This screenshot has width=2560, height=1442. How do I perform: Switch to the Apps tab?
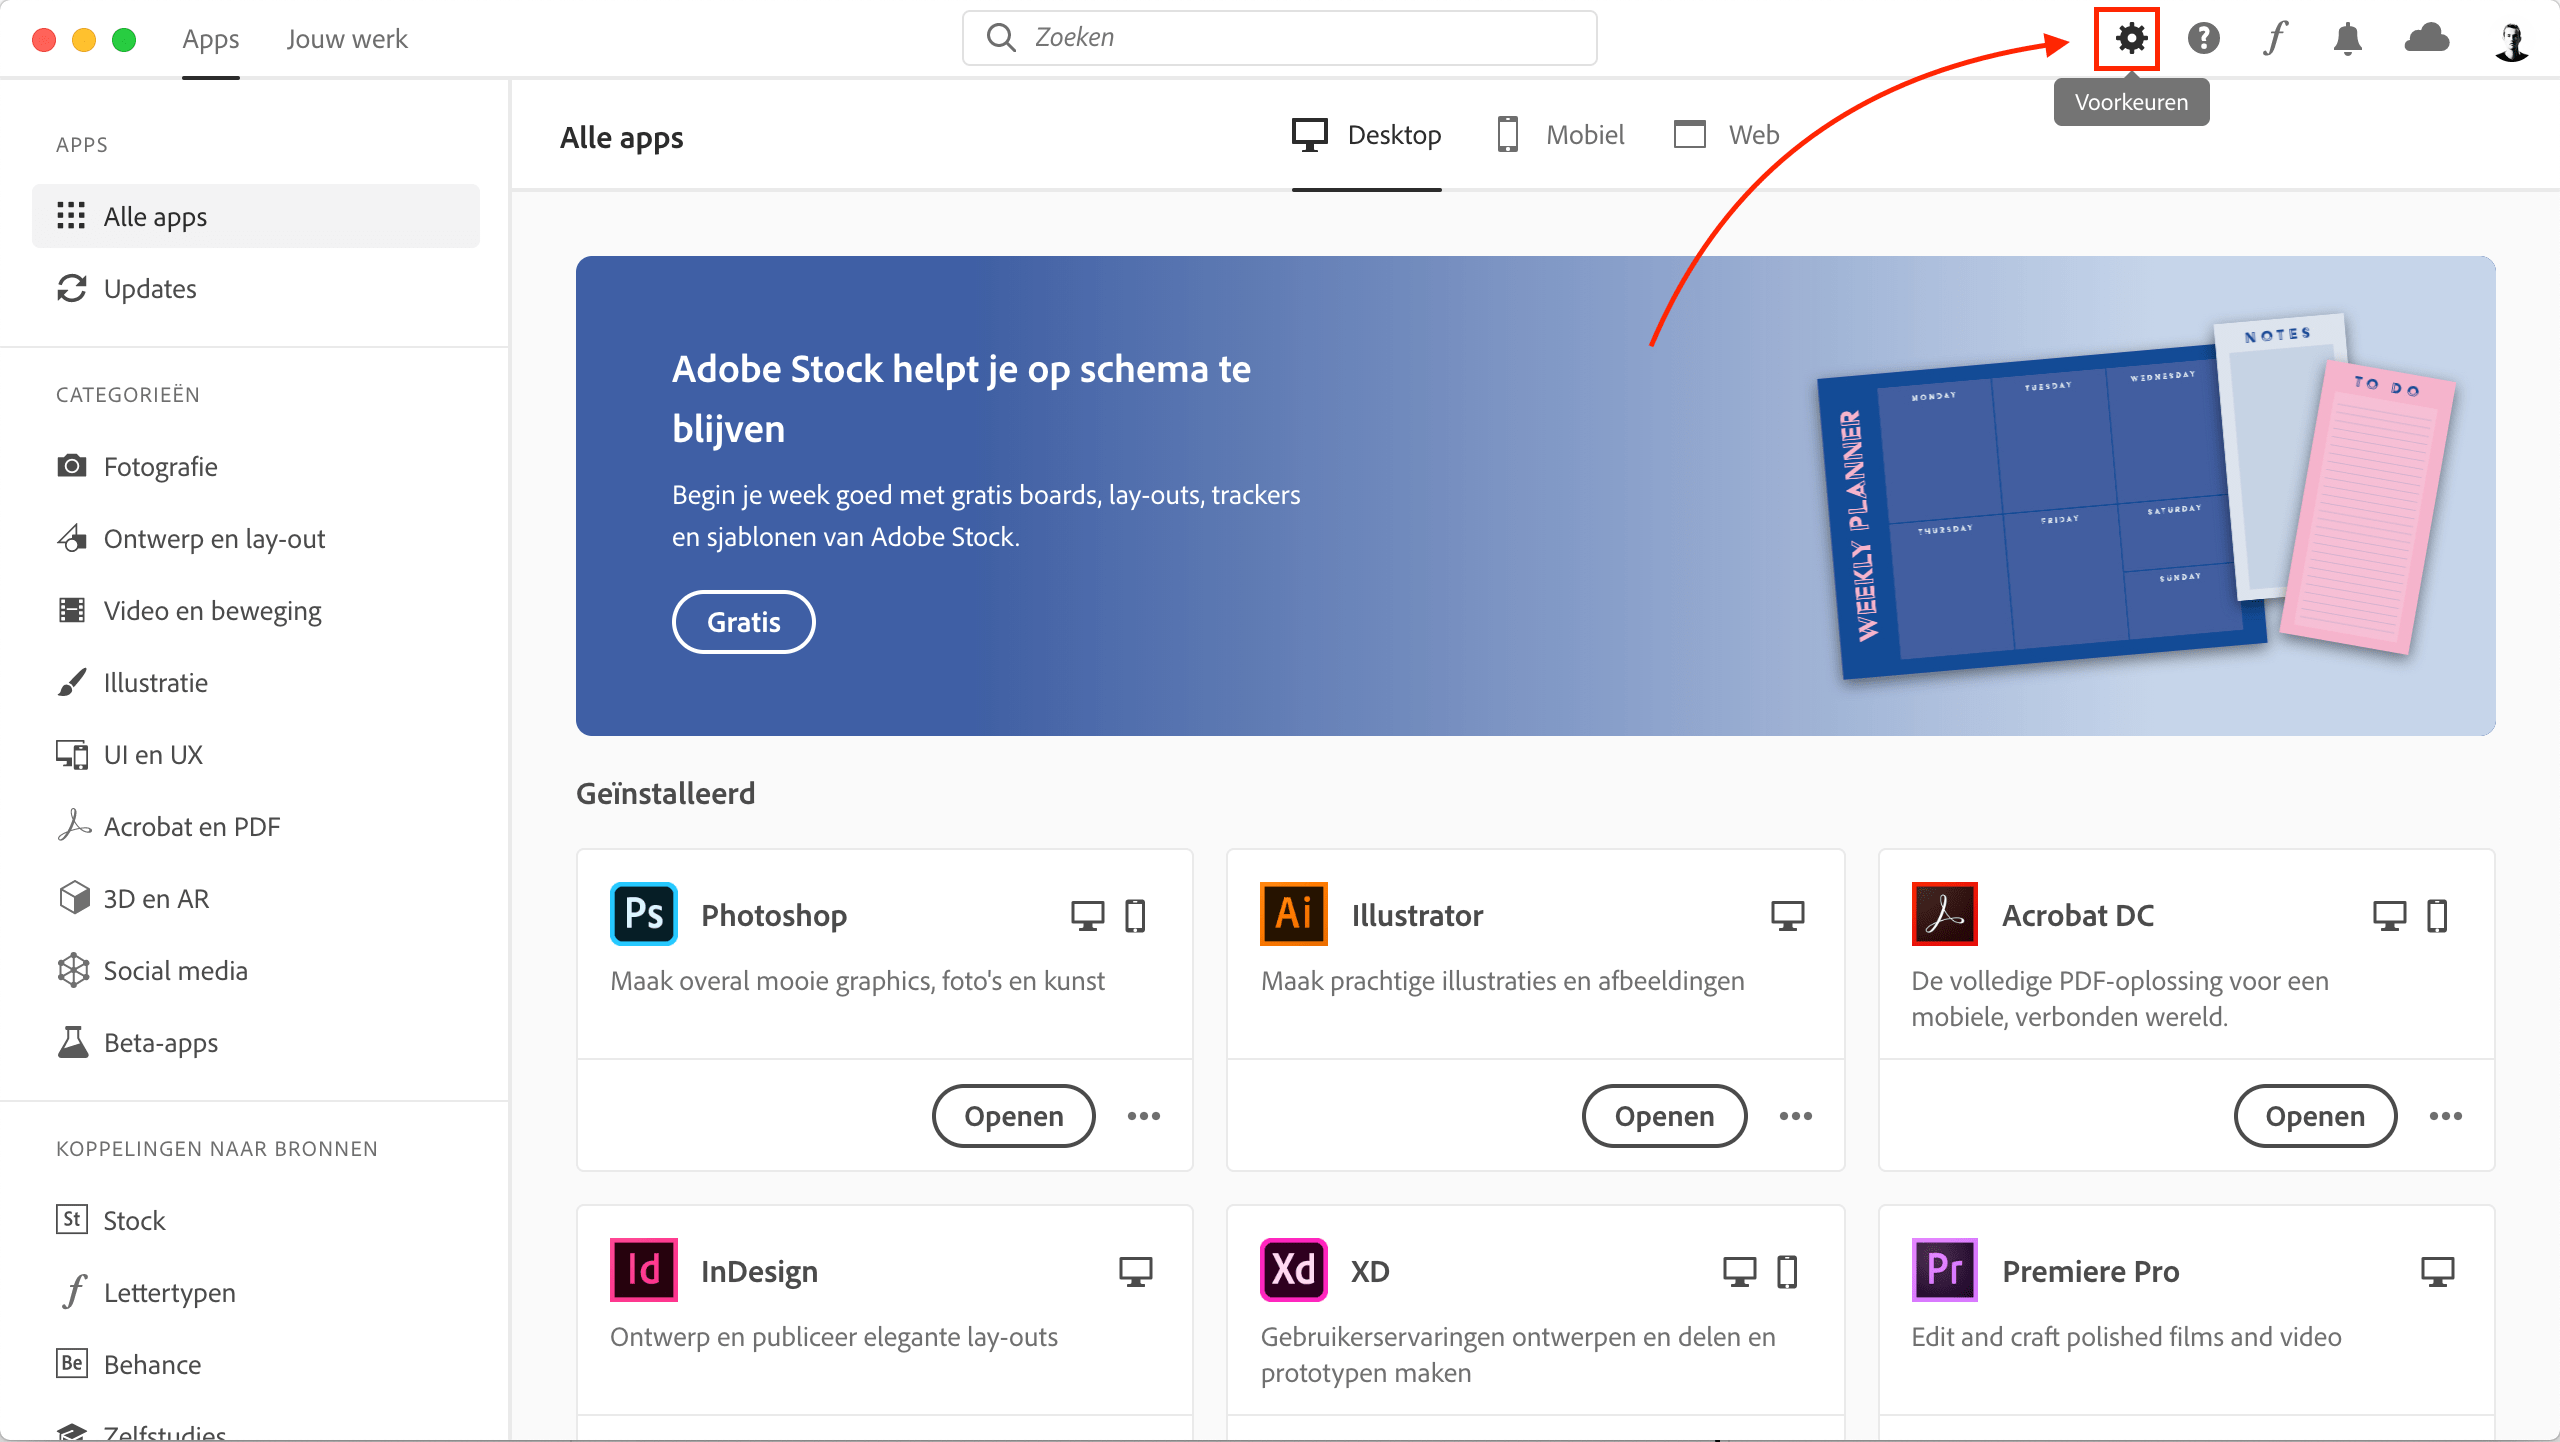(210, 39)
